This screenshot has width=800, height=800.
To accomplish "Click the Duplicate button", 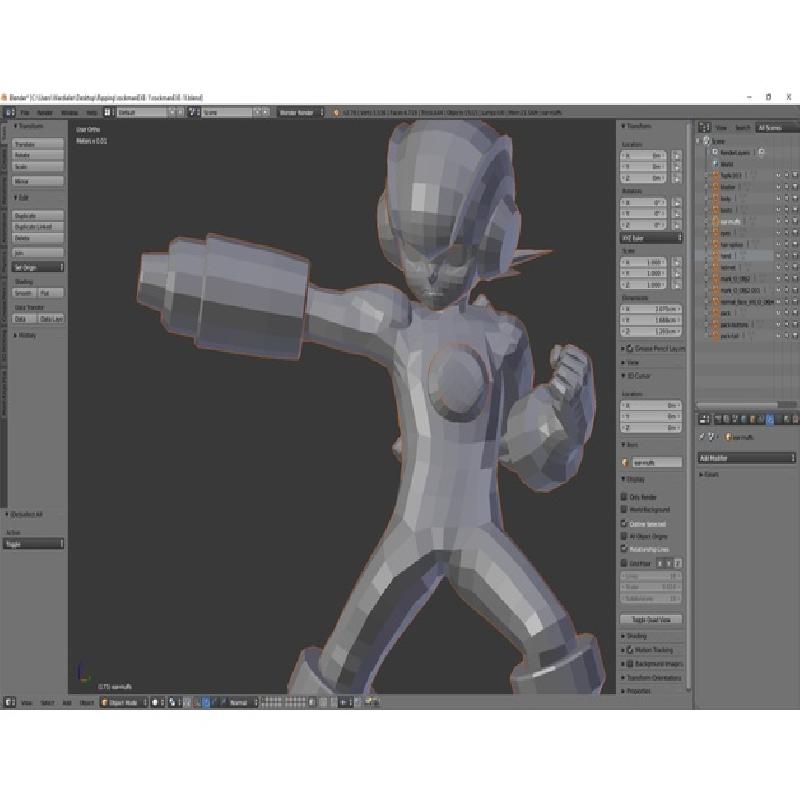I will click(x=39, y=215).
